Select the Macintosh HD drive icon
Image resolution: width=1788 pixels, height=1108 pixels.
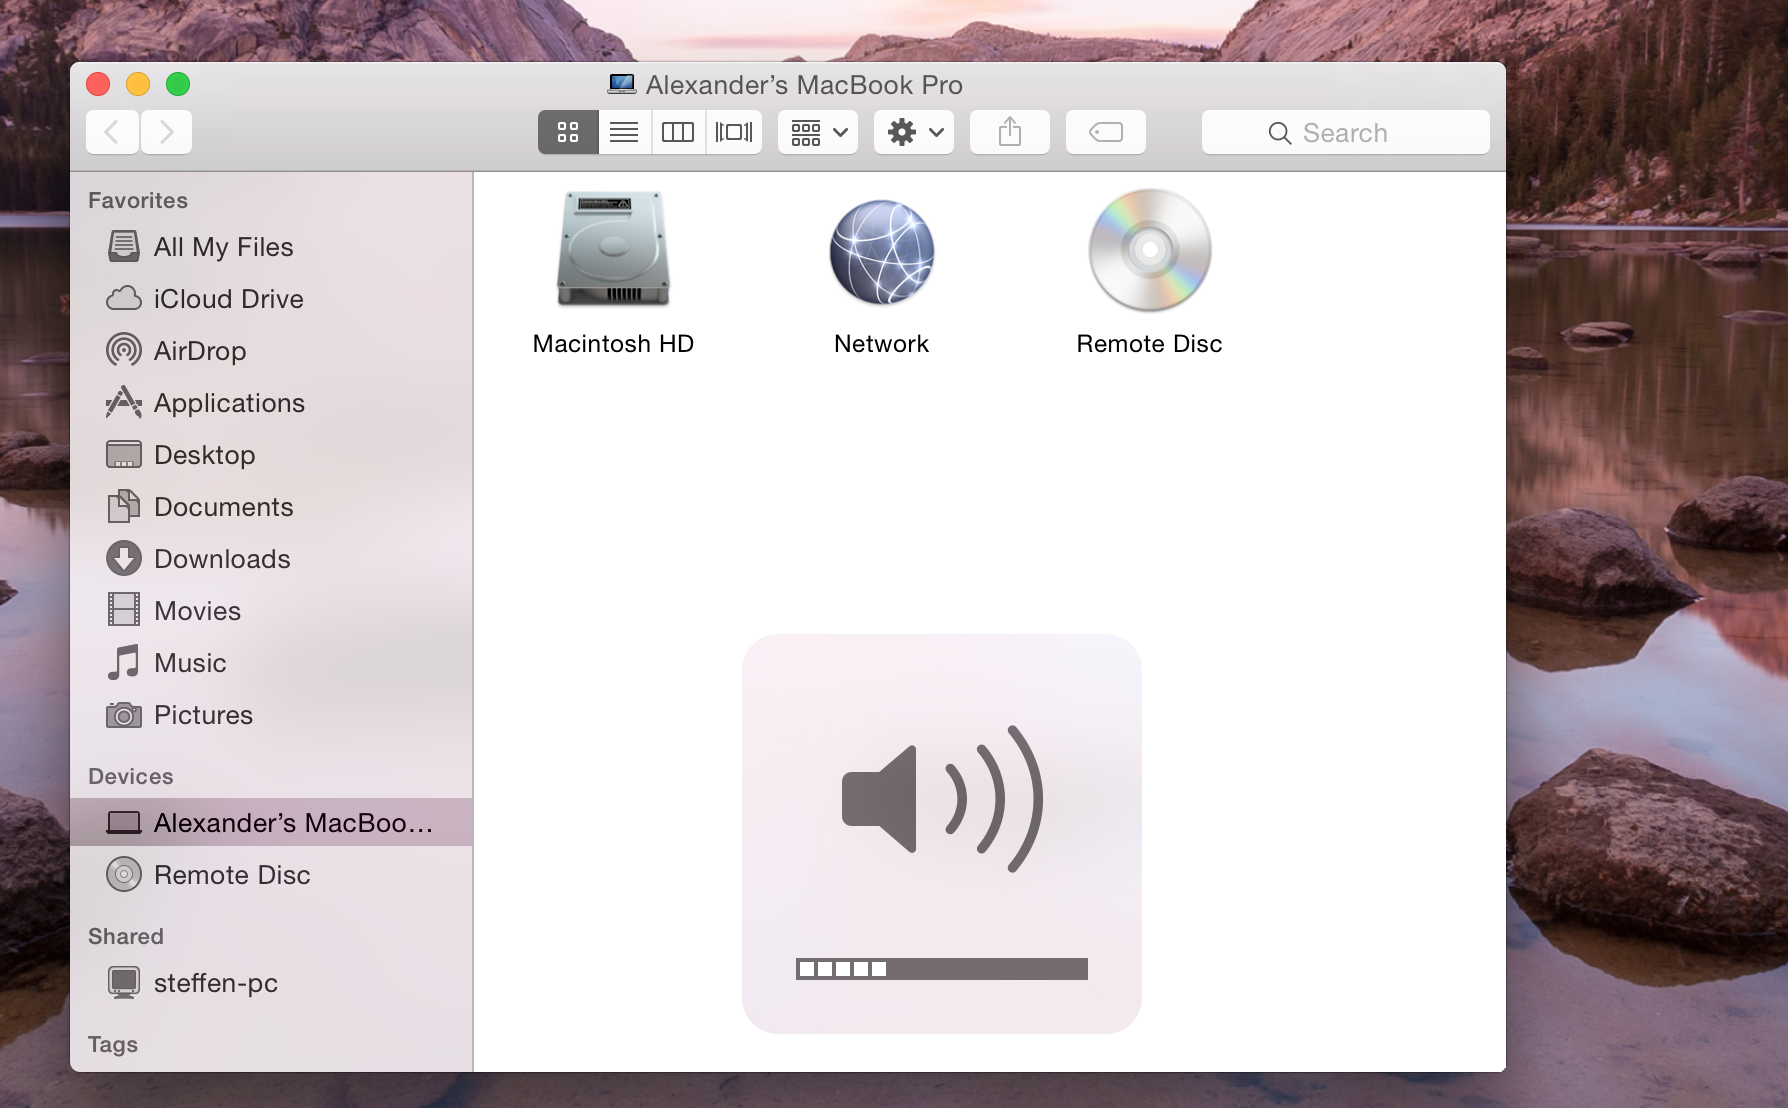coord(613,249)
